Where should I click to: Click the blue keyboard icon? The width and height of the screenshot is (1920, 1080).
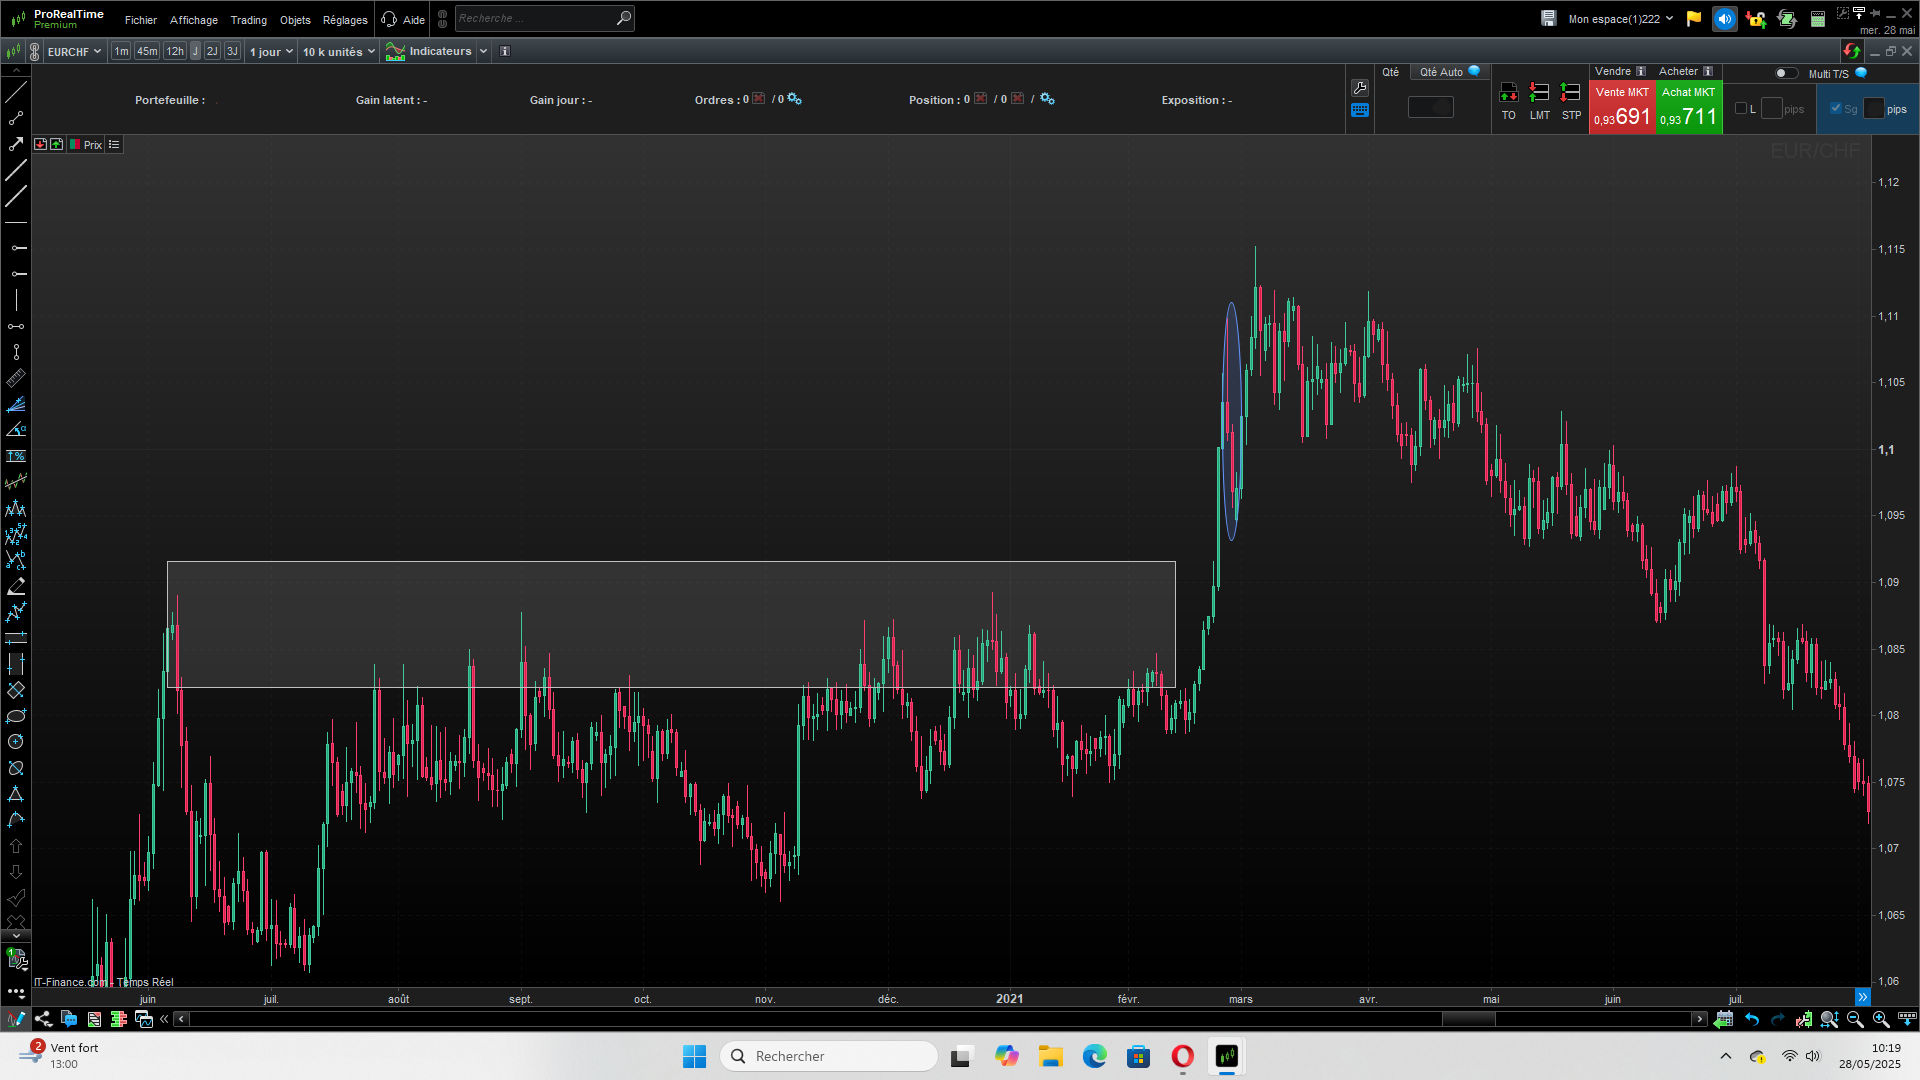coord(1359,111)
